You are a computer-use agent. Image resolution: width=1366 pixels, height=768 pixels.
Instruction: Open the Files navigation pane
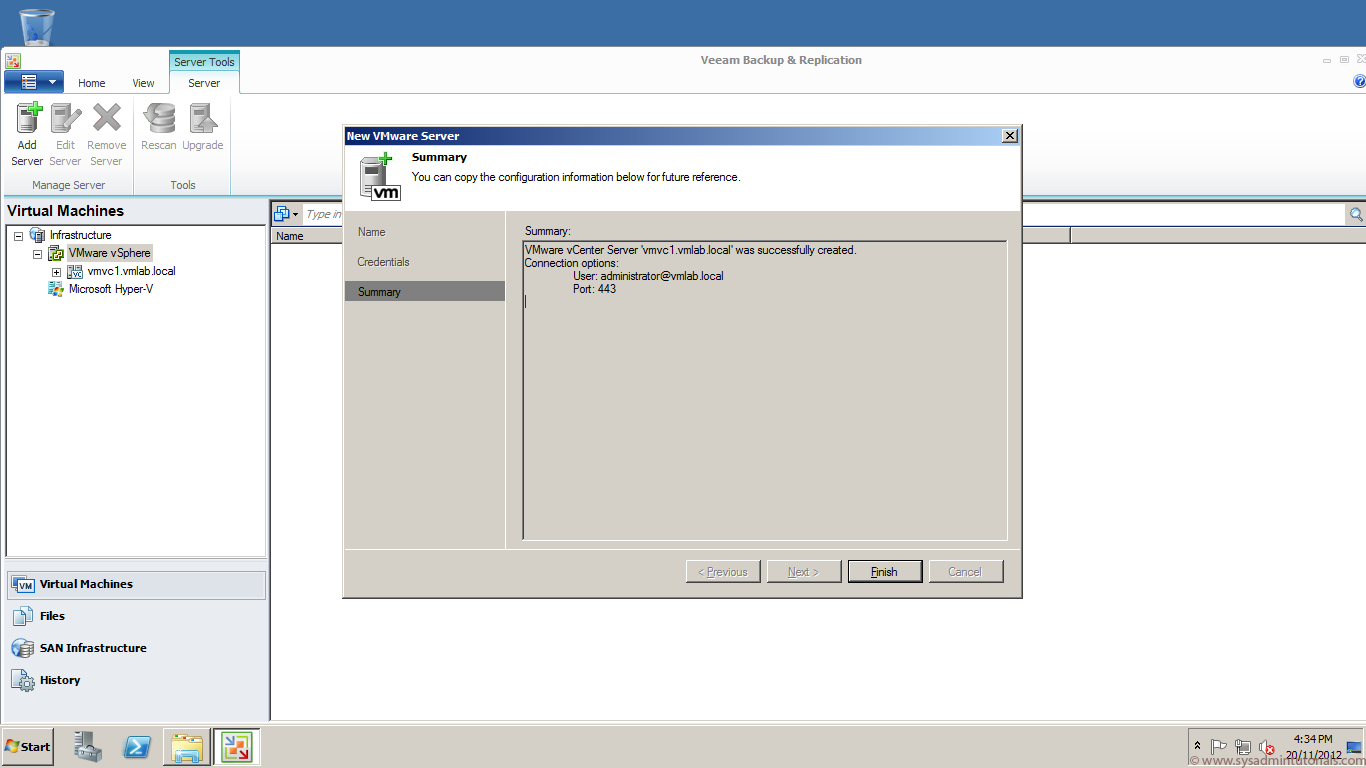(x=136, y=616)
